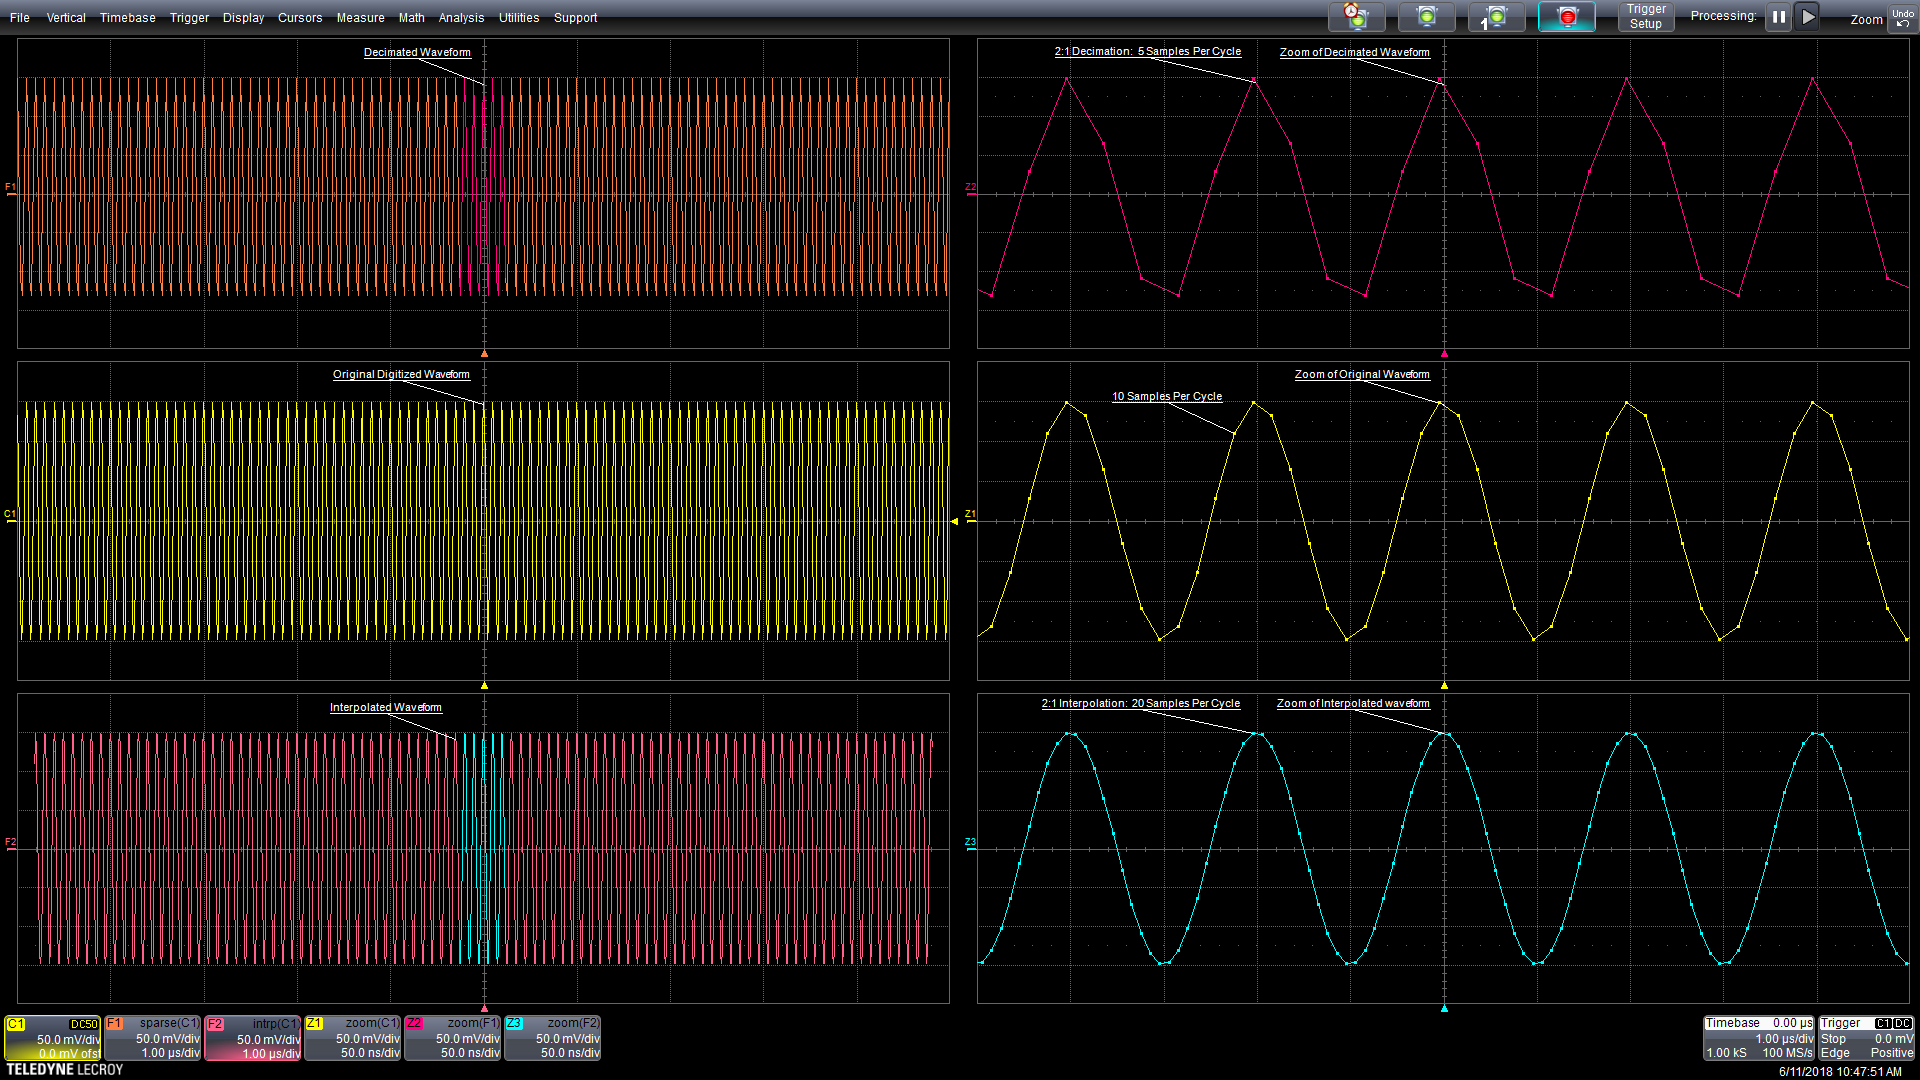
Task: Pause processing
Action: [1778, 17]
